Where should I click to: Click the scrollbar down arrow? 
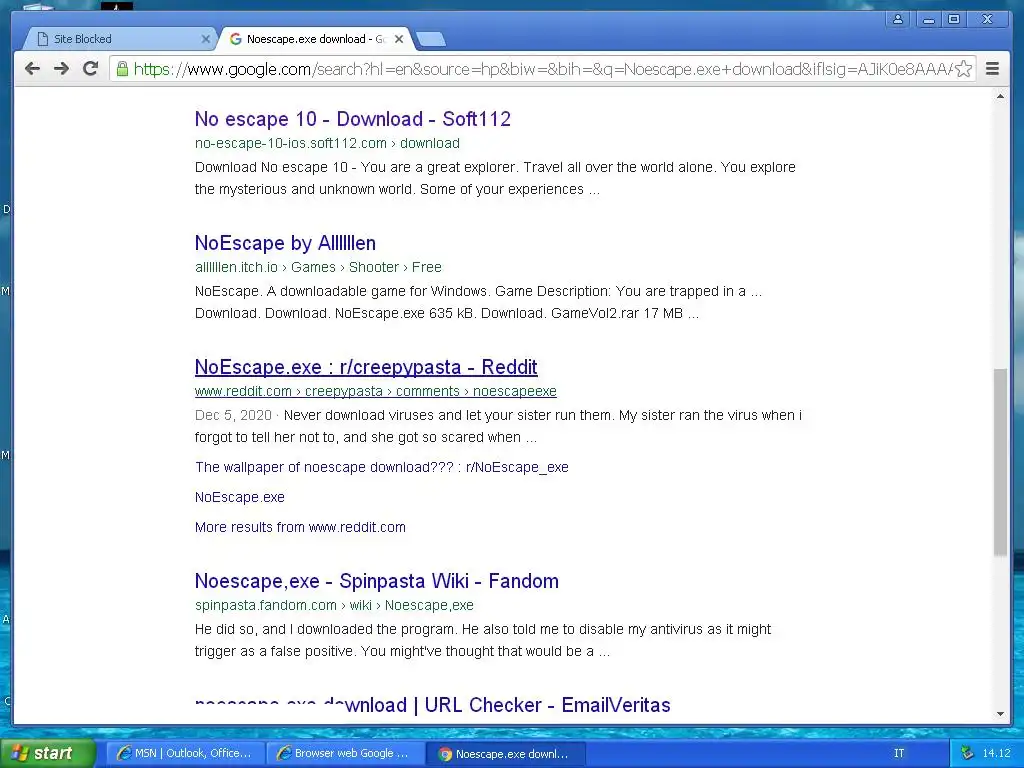1000,714
